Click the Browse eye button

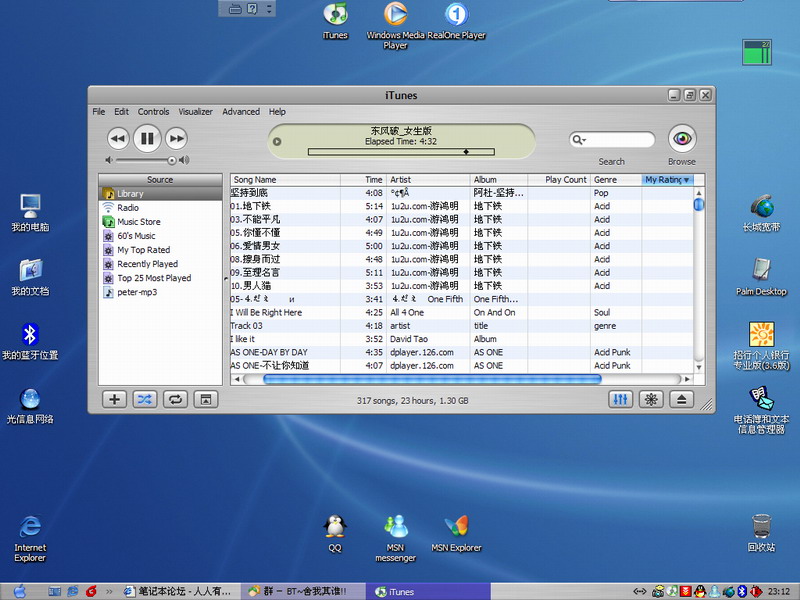(x=682, y=138)
